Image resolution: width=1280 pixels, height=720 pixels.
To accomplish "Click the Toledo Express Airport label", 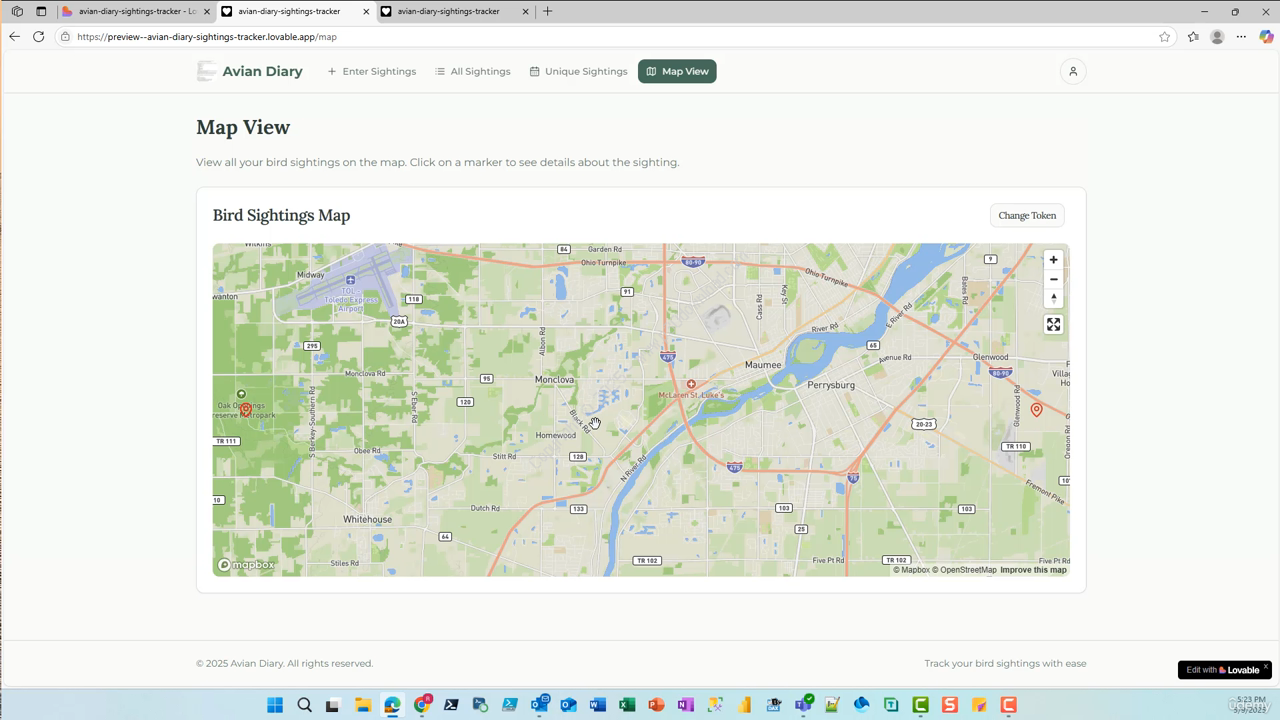I will click(351, 300).
